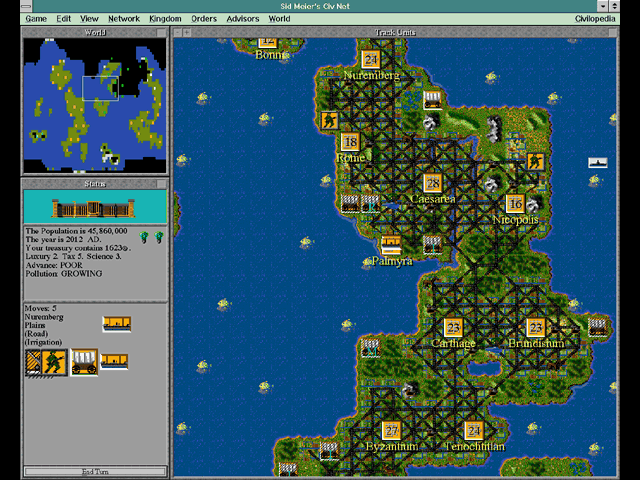640x480 pixels.
Task: Open the View menu
Action: [x=89, y=19]
